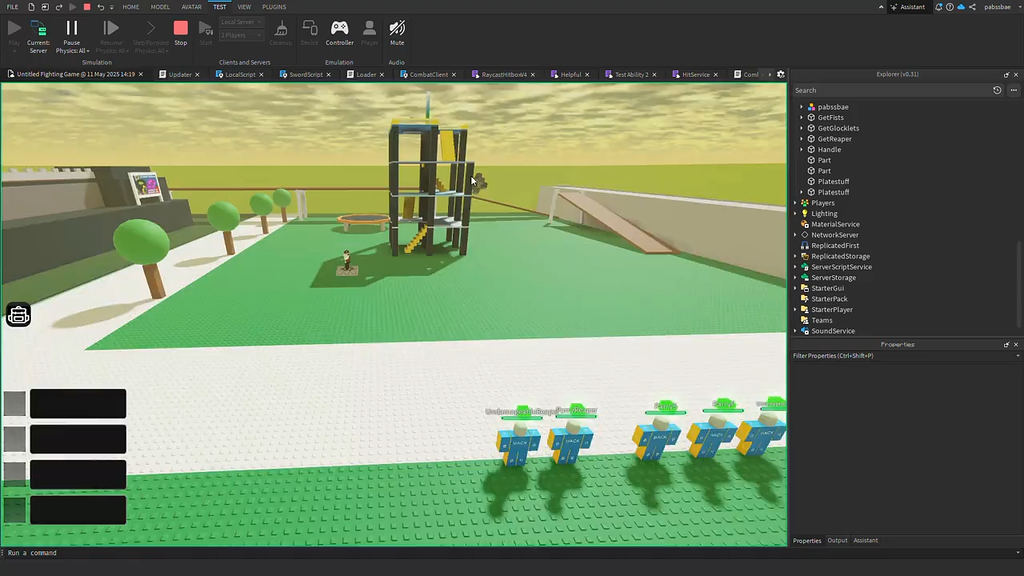Stop the running playtest session
The image size is (1024, 576).
[x=181, y=31]
